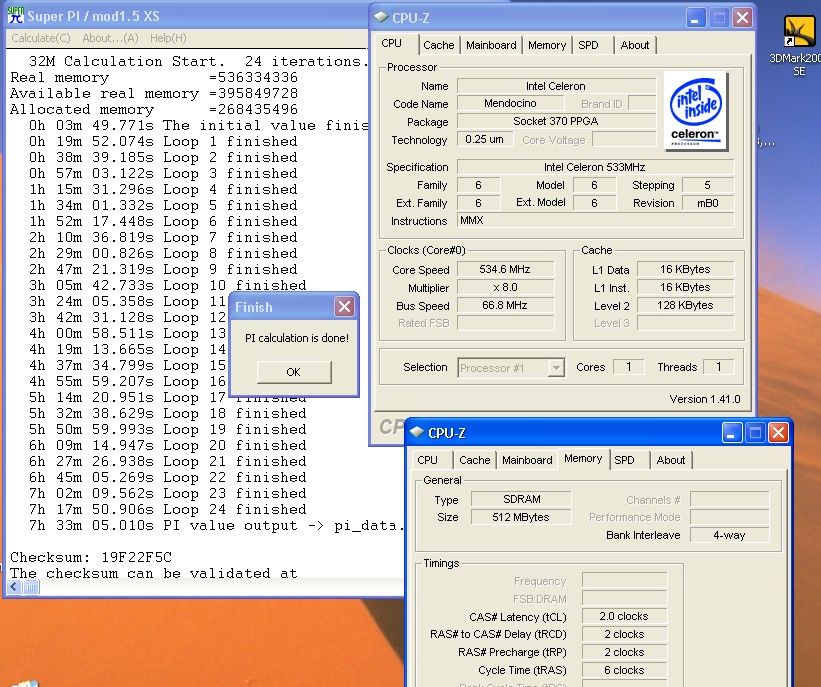This screenshot has height=687, width=821.
Task: Minimize the upper CPU-Z window
Action: (x=695, y=18)
